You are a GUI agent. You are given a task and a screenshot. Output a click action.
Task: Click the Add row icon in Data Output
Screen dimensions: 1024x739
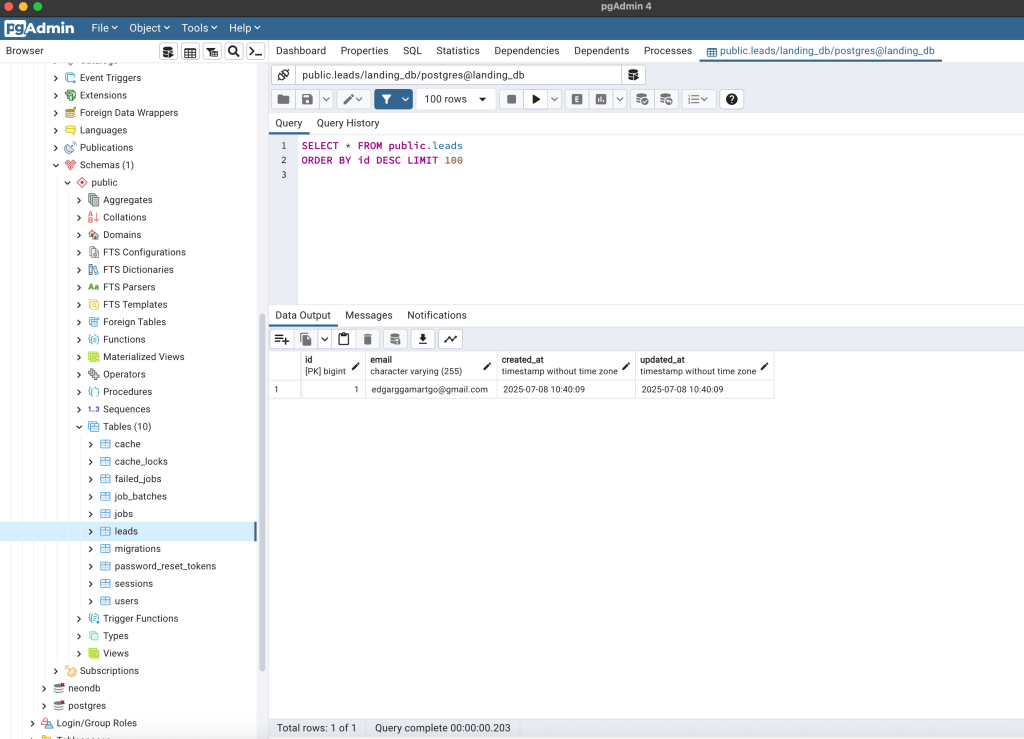click(282, 339)
